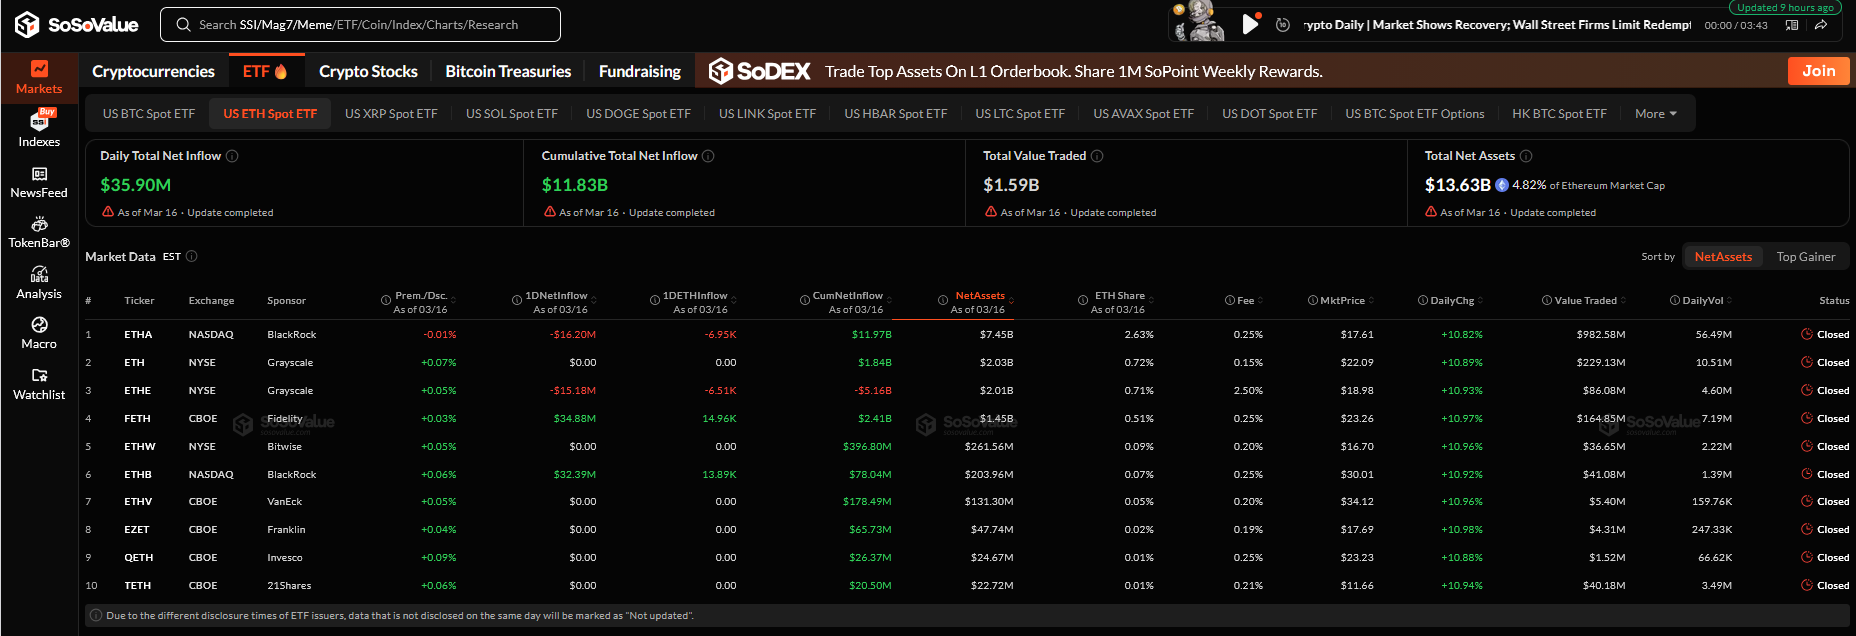Open Indexes in the sidebar
Screen dimensions: 1856x636
tap(39, 129)
